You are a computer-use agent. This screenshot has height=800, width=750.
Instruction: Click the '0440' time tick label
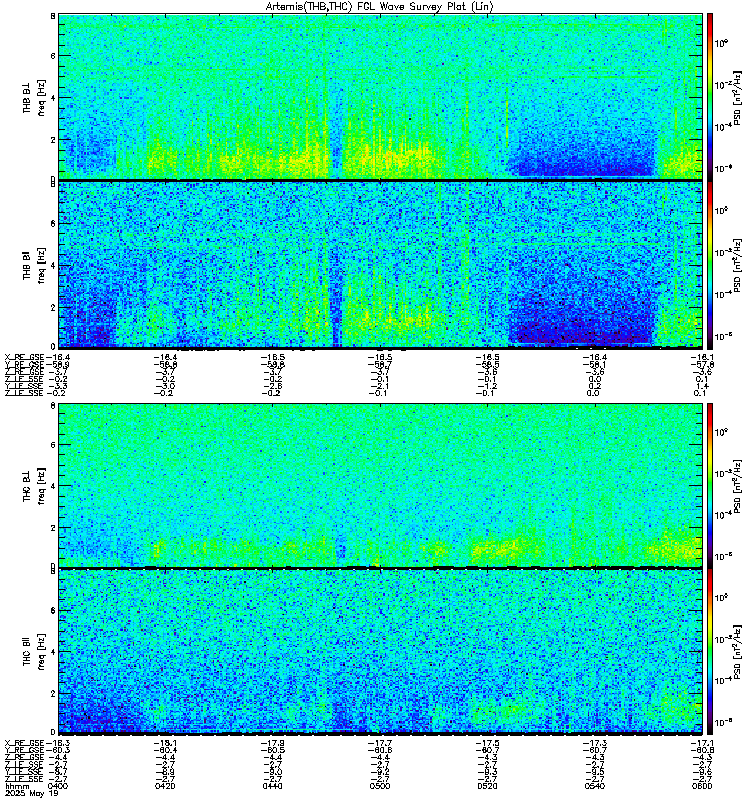click(272, 786)
